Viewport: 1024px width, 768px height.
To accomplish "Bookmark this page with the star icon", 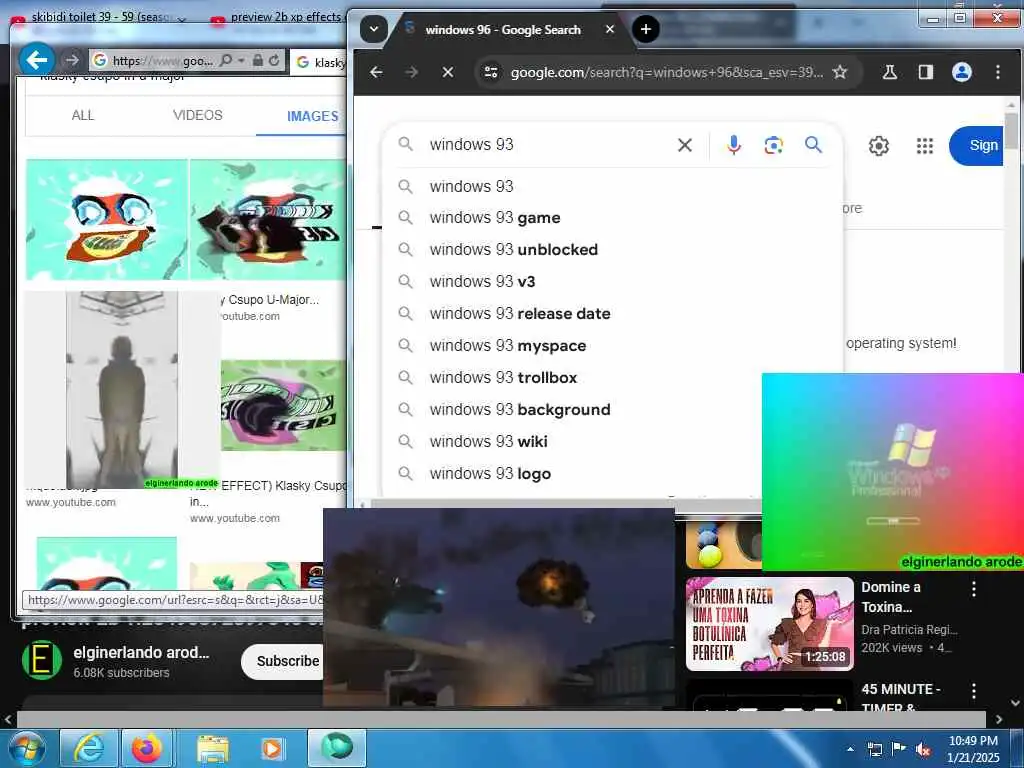I will tap(840, 72).
